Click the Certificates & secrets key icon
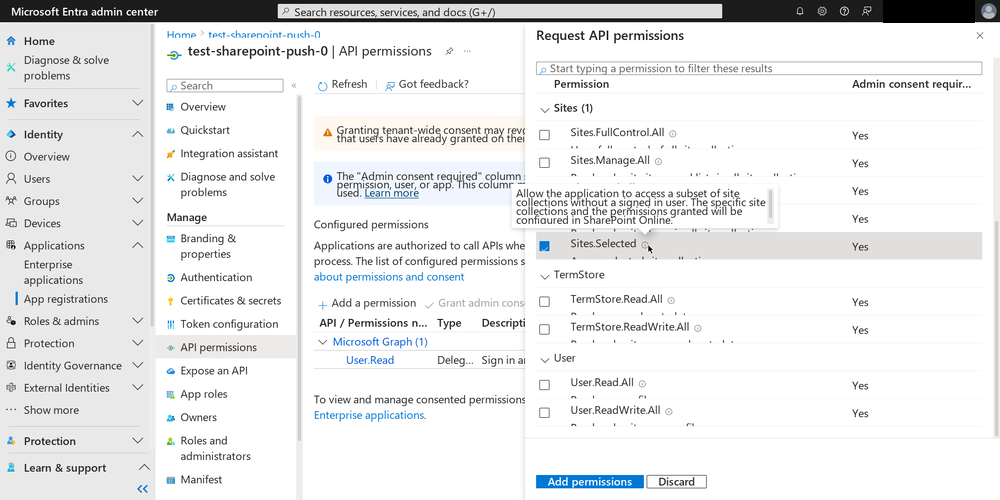The height and width of the screenshot is (500, 1000). (x=170, y=301)
